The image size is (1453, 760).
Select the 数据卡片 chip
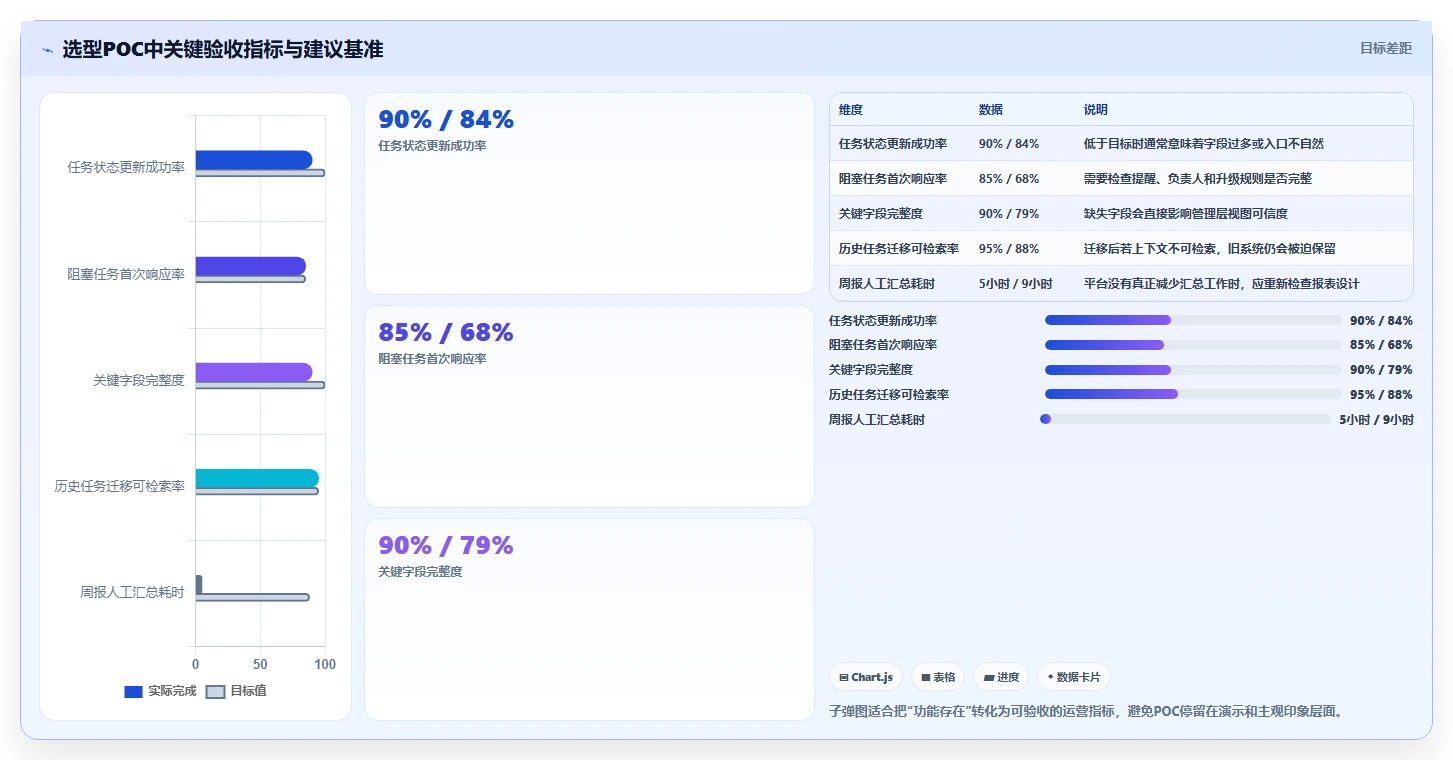tap(1074, 677)
